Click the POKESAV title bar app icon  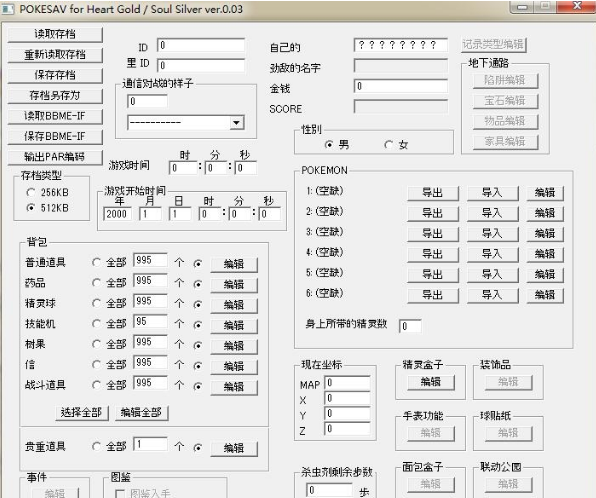click(8, 9)
